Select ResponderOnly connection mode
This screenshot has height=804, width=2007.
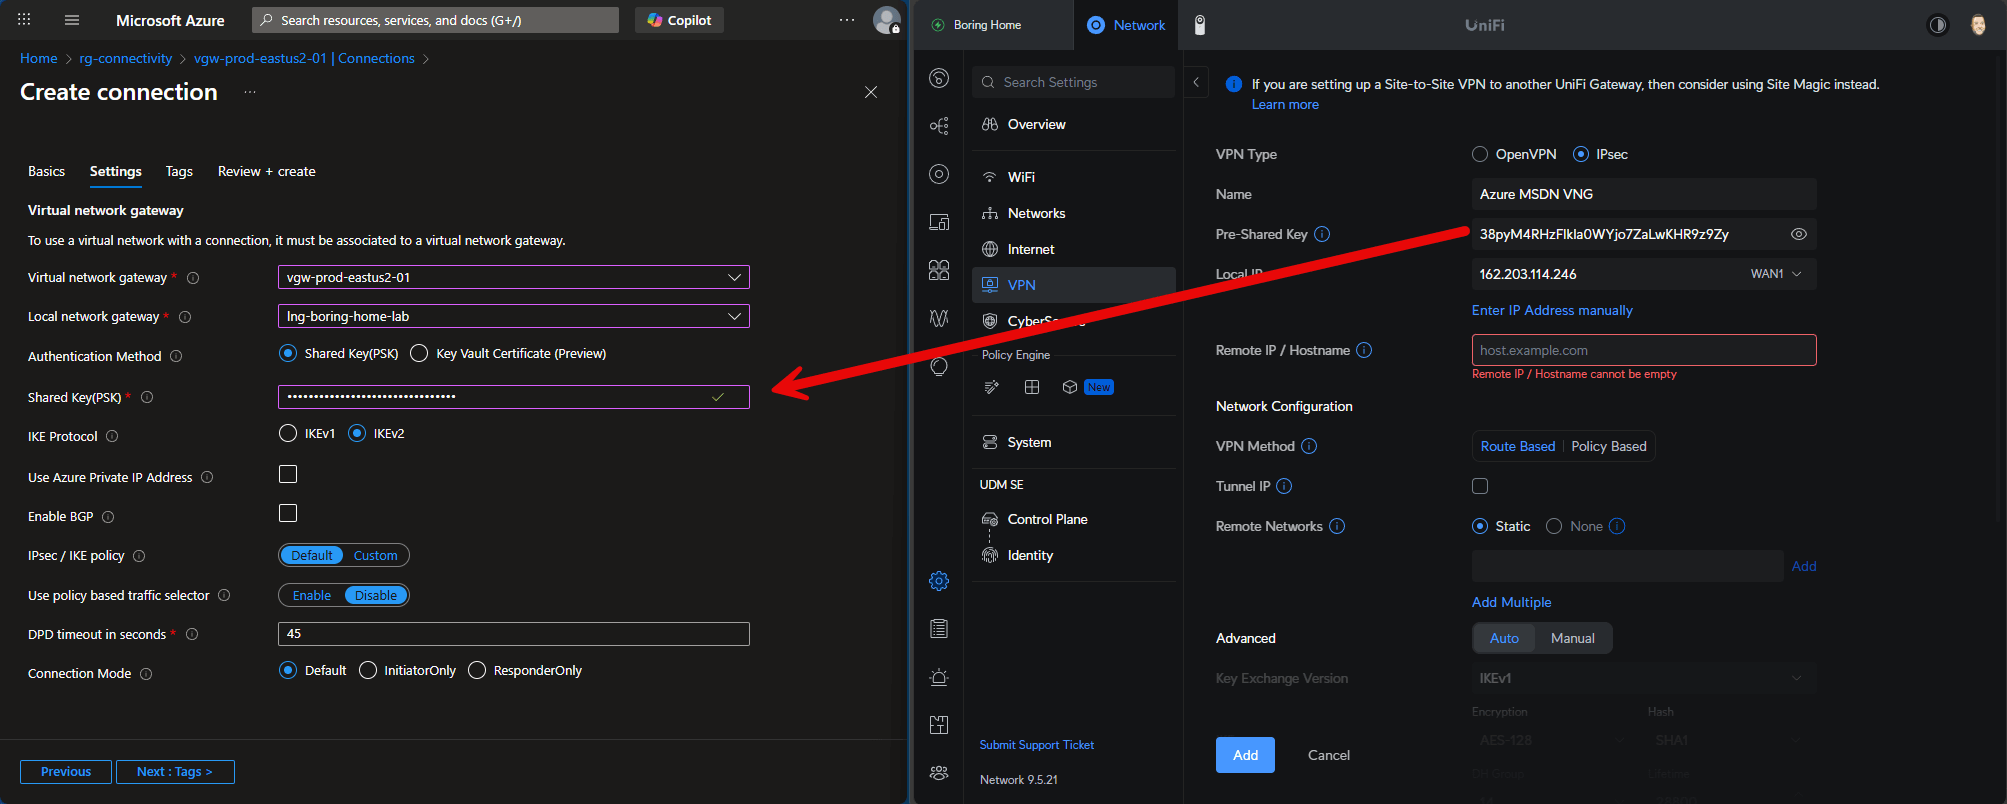(477, 670)
